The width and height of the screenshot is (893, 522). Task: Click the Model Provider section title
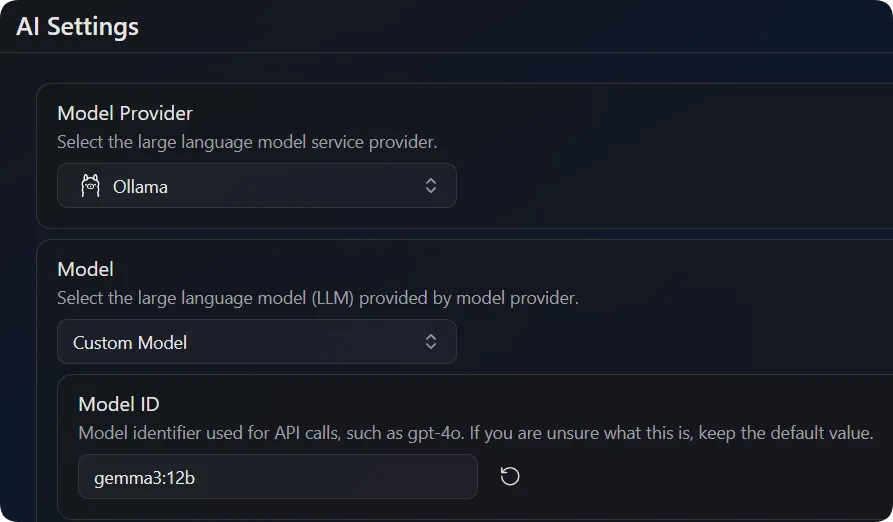click(x=125, y=113)
